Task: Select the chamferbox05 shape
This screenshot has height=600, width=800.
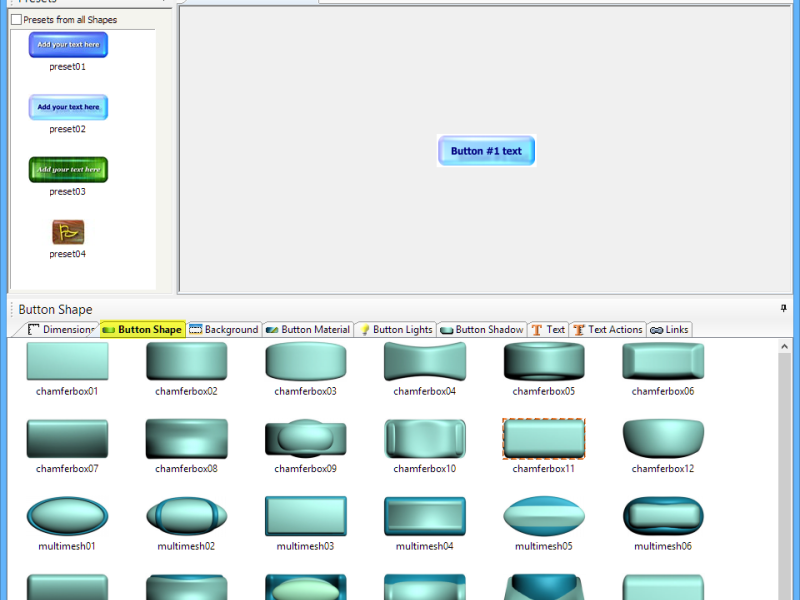Action: (544, 361)
